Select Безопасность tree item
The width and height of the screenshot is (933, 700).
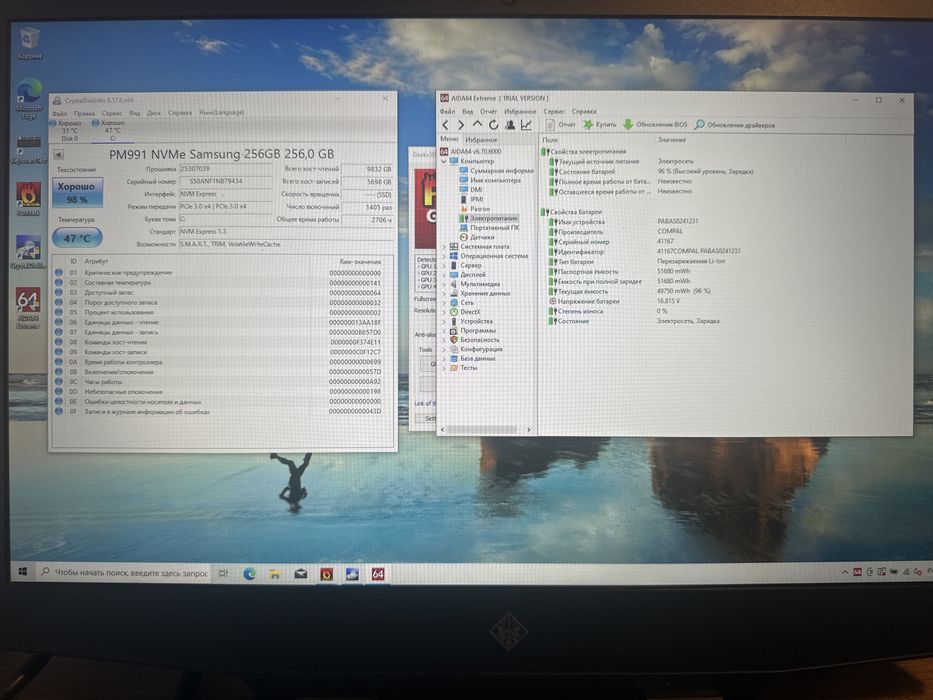pos(475,340)
